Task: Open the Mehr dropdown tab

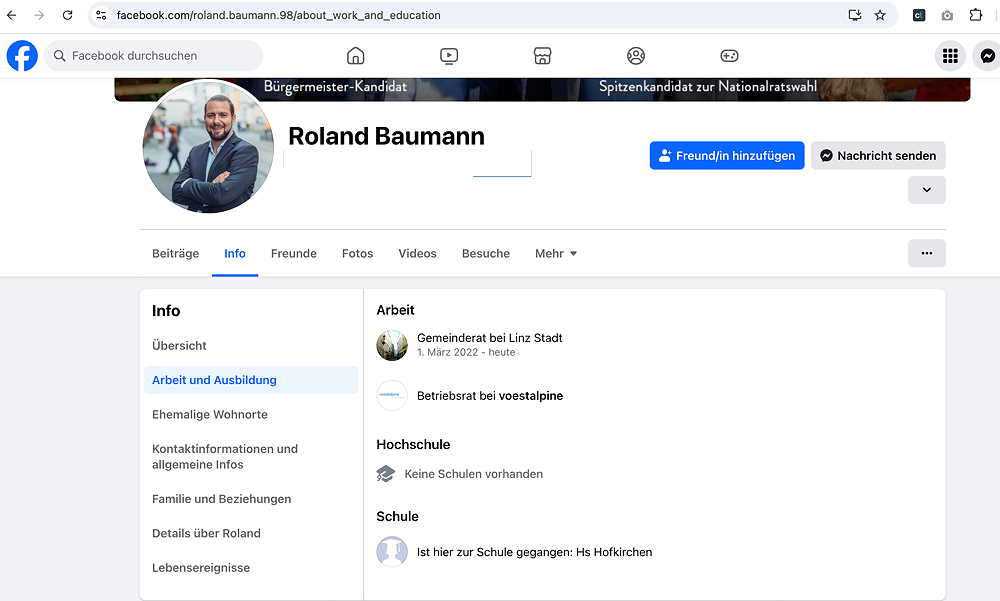Action: 556,253
